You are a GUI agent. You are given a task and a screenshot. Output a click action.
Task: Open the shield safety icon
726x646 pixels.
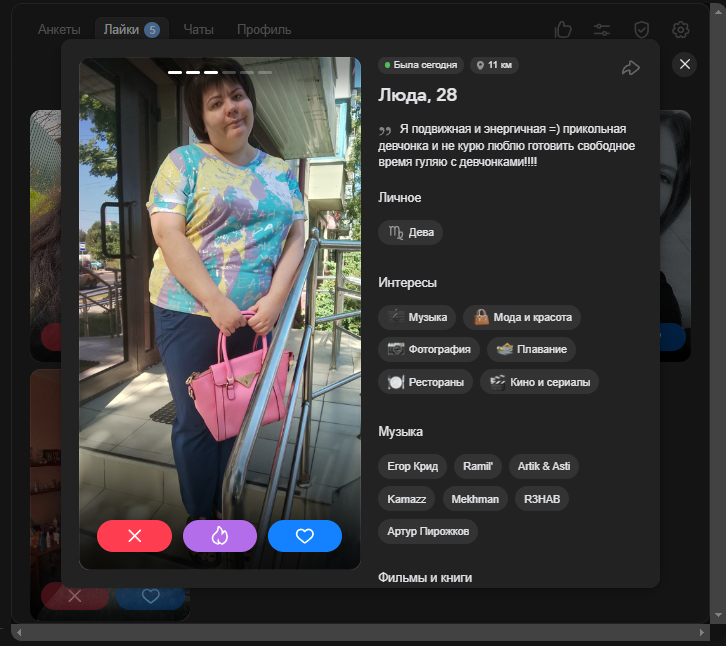pyautogui.click(x=641, y=30)
